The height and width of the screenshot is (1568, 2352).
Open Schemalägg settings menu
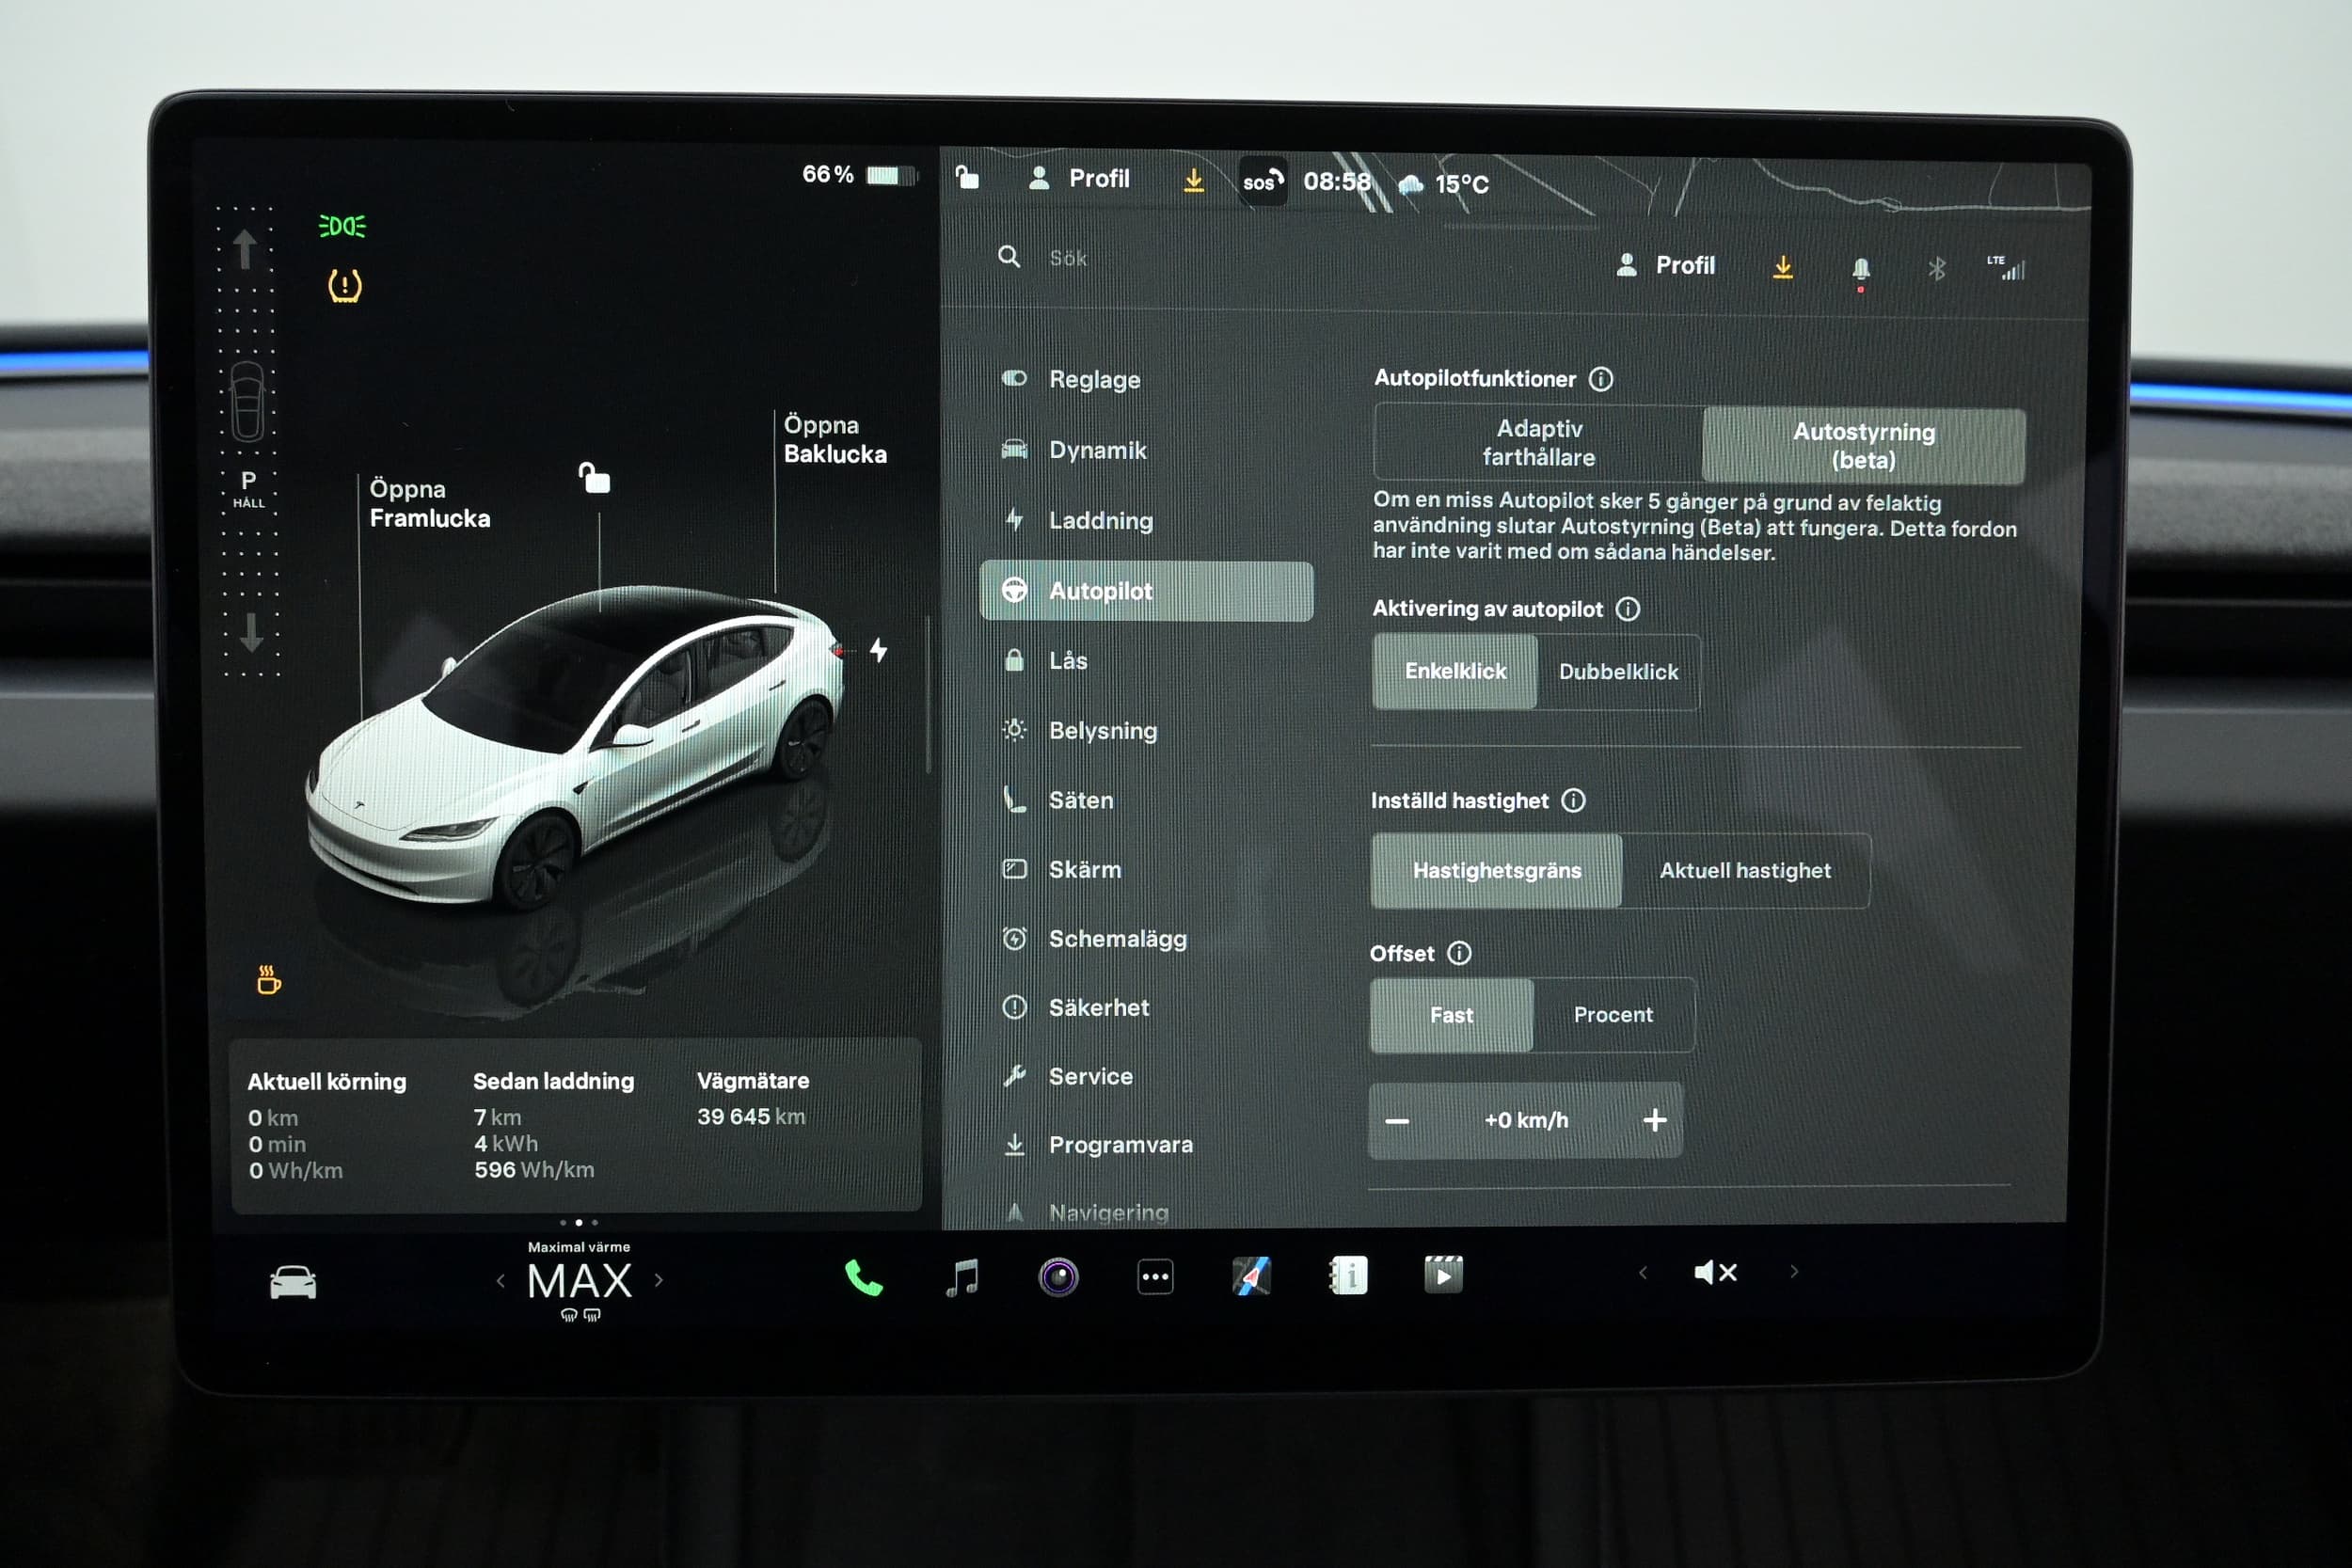pyautogui.click(x=1146, y=939)
